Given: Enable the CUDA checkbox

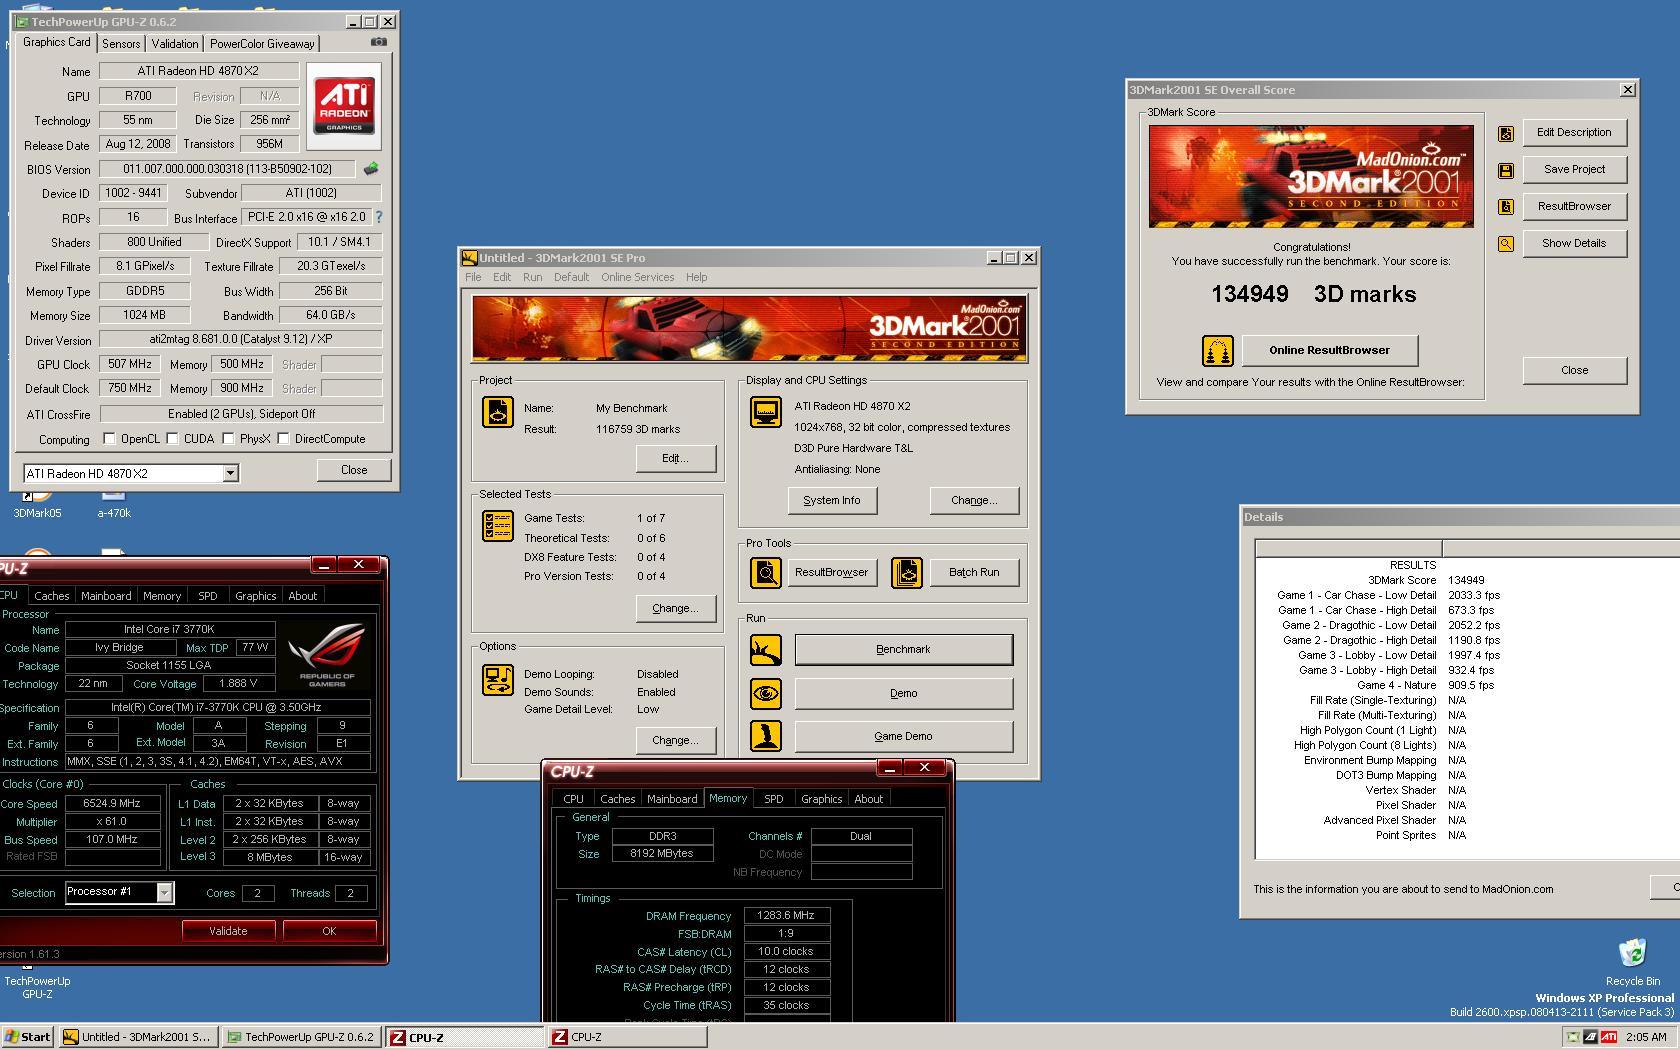Looking at the screenshot, I should tap(172, 439).
